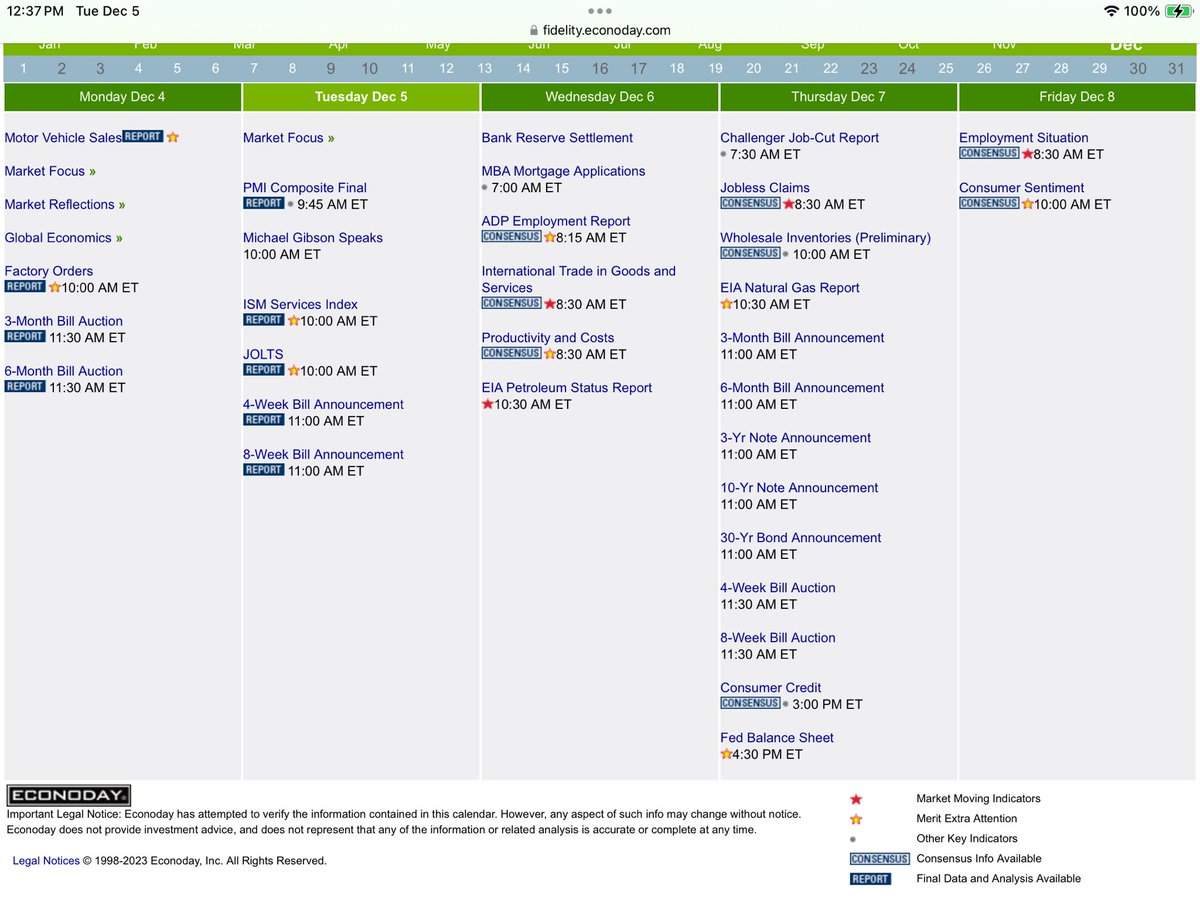1200x900 pixels.
Task: Click the gold star beside Motor Vehicle Sales
Action: 172,137
